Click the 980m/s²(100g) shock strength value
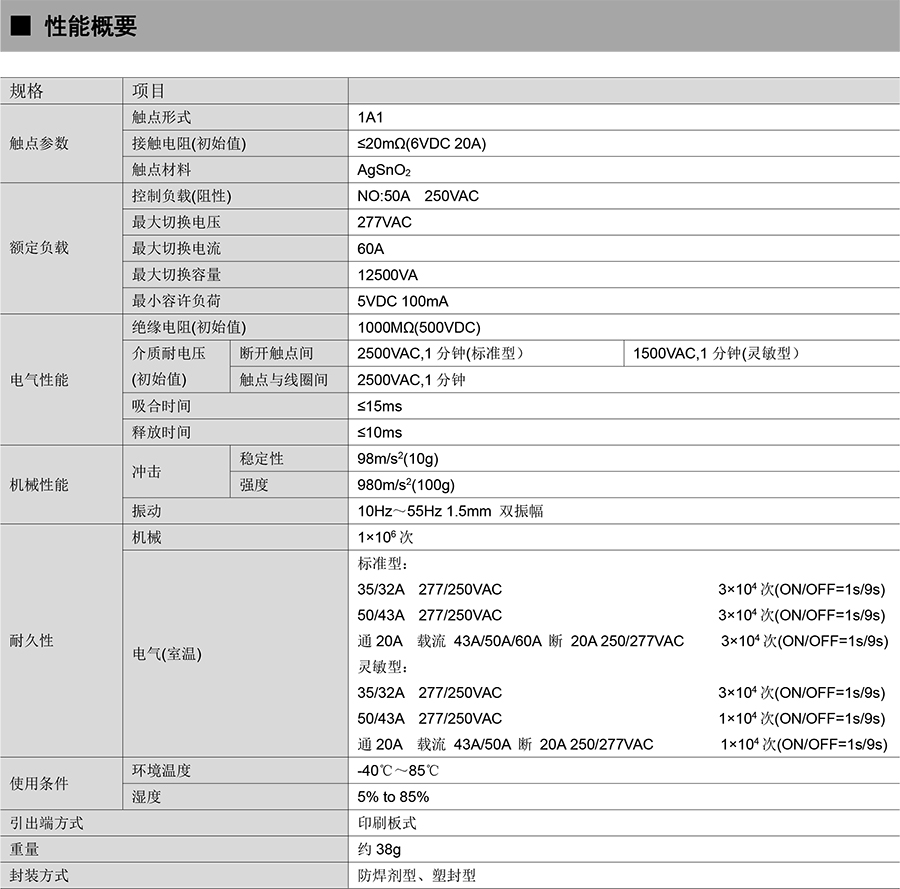Viewport: 900px width, 889px height. (x=406, y=485)
